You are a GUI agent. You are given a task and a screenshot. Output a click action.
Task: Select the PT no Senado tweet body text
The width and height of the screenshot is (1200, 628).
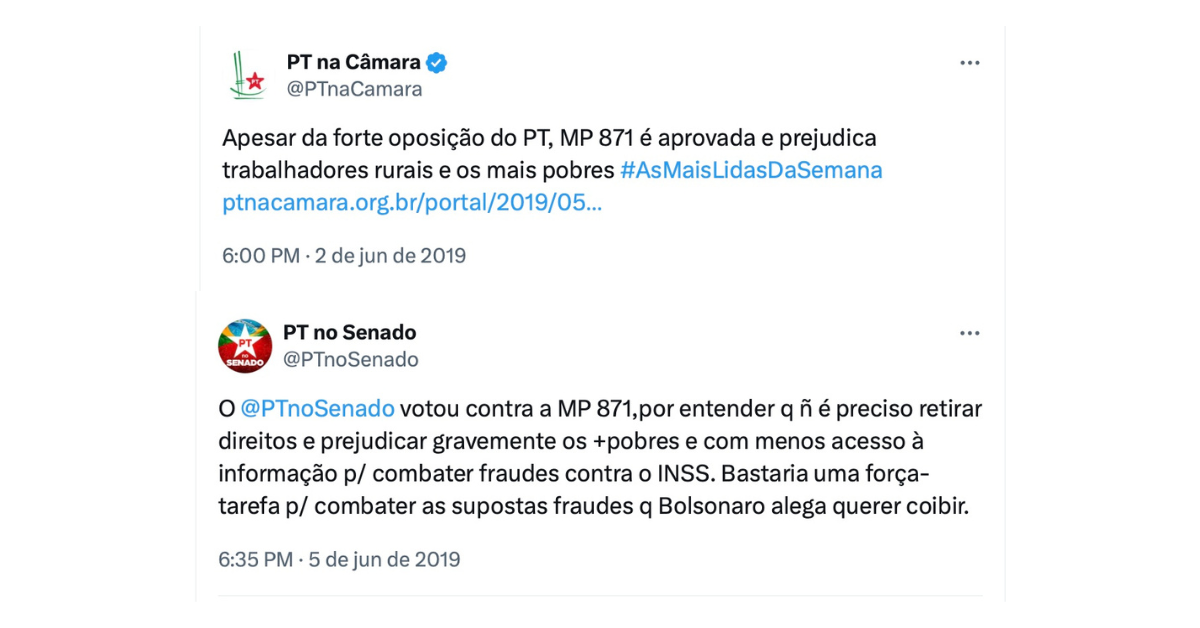coord(600,457)
